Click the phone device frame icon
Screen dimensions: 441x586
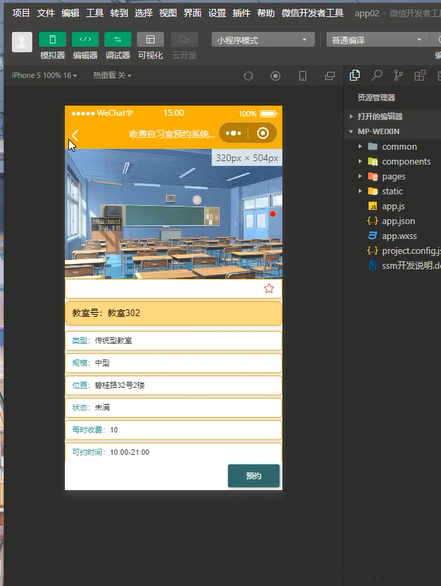[x=302, y=76]
